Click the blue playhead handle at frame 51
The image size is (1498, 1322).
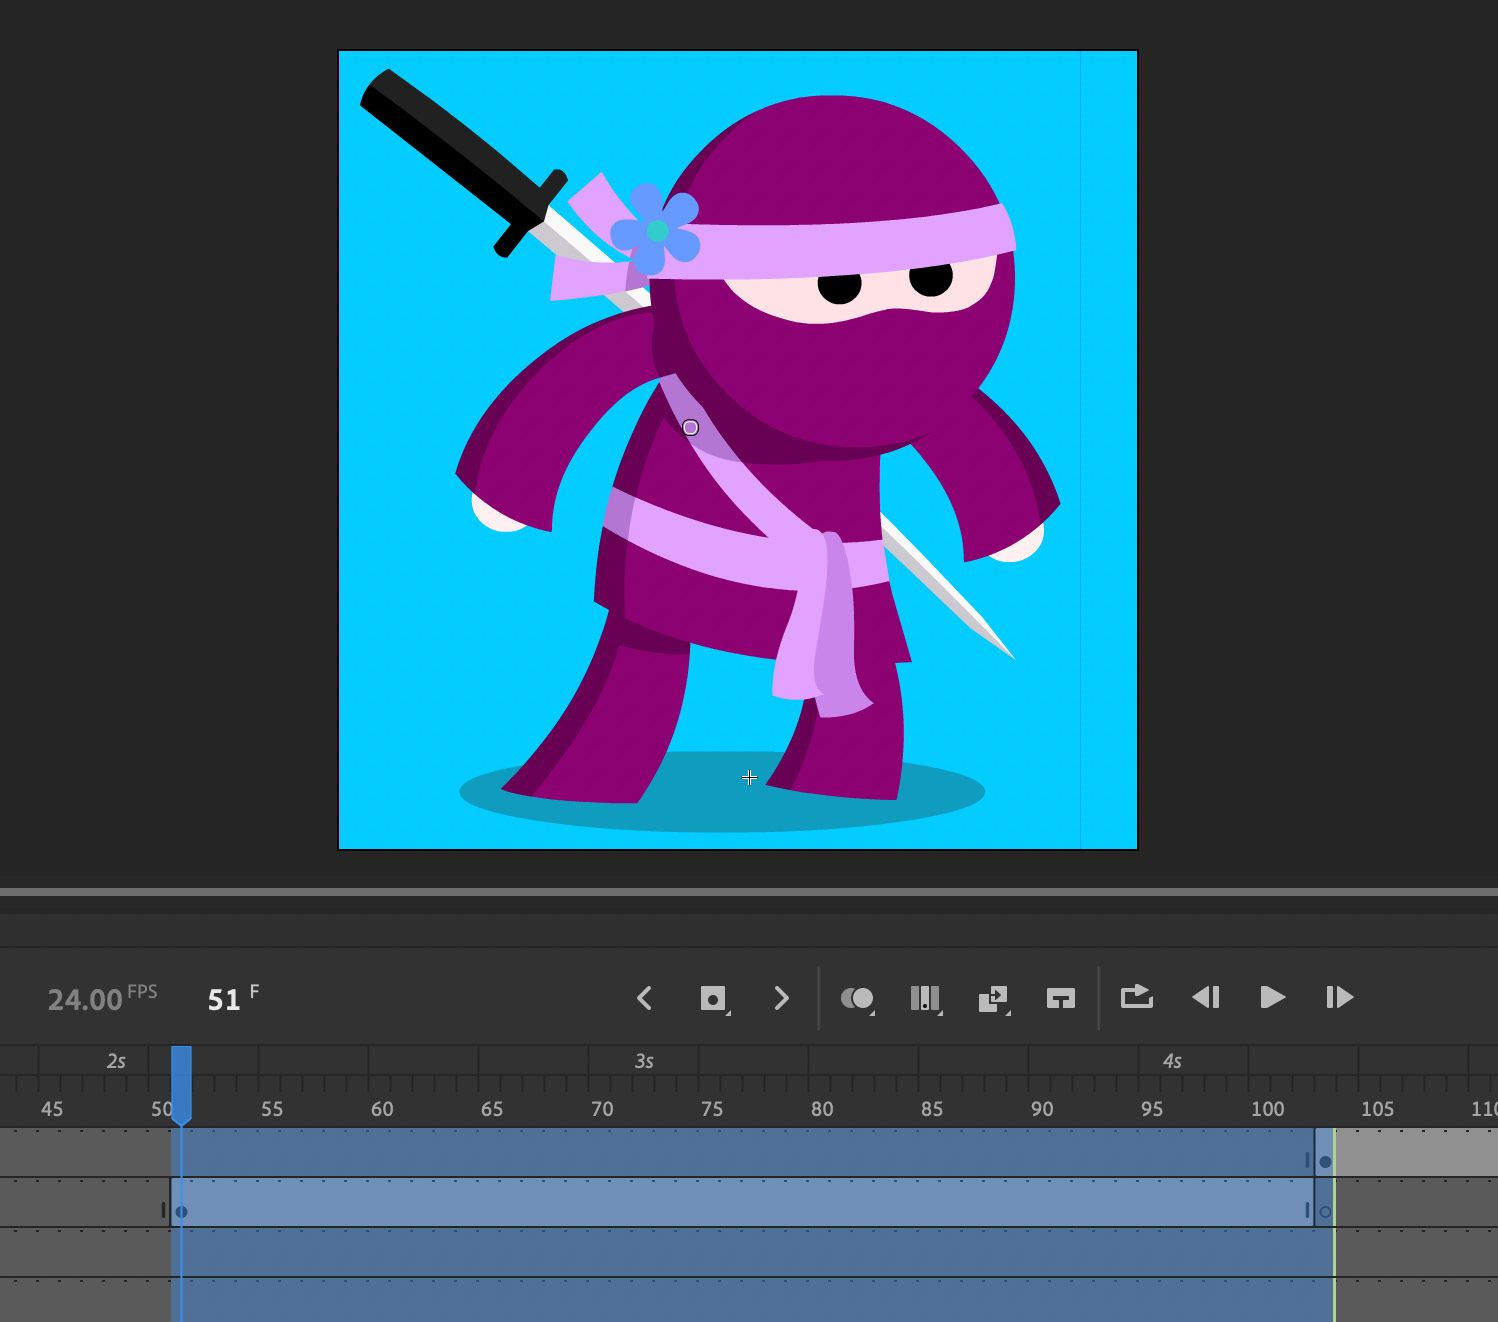pos(181,1085)
